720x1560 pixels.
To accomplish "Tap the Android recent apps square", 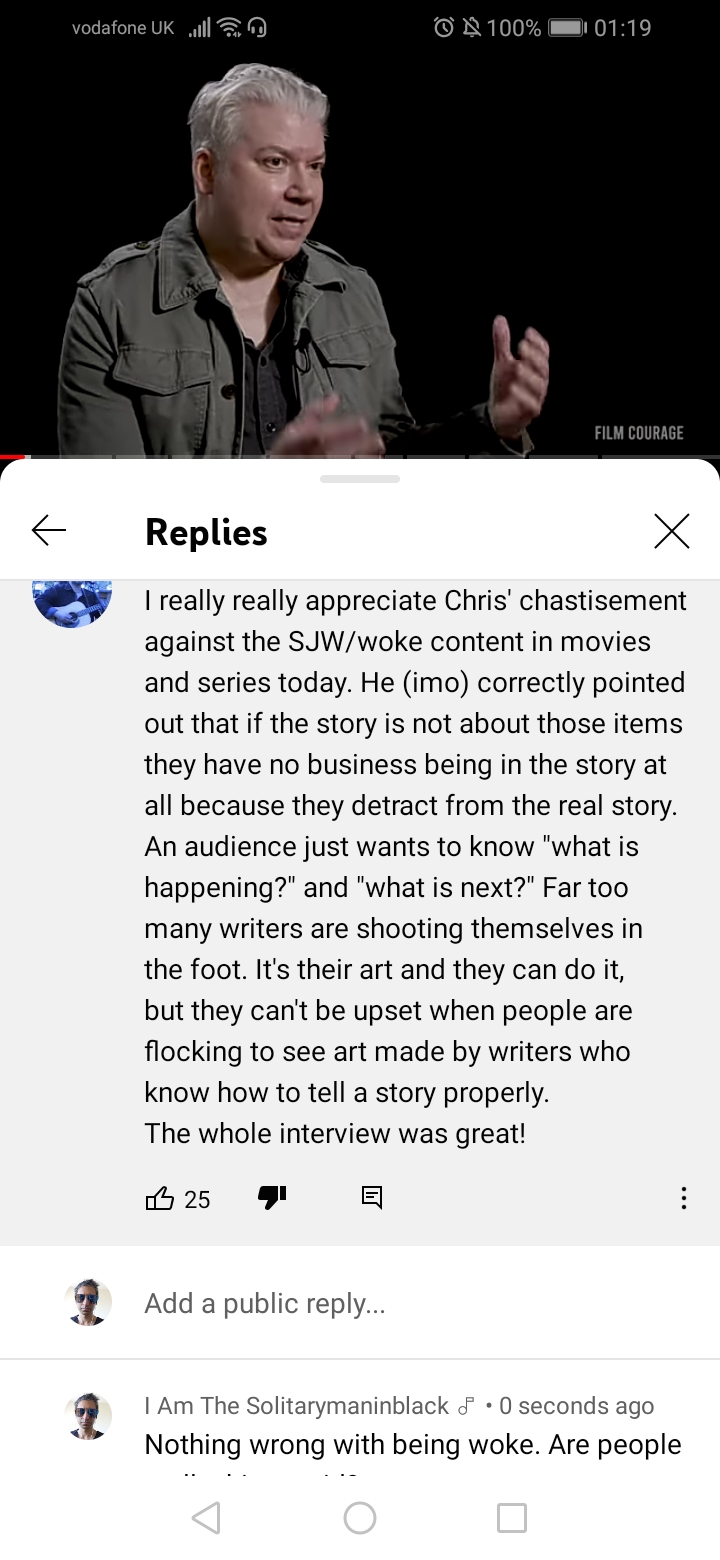I will 512,1517.
